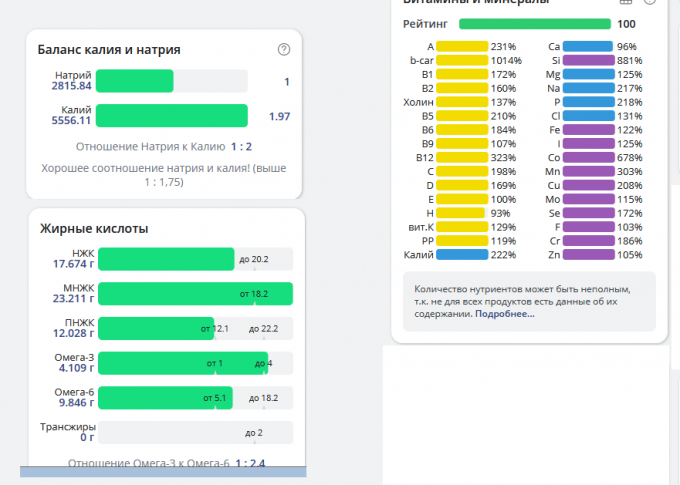Click the b-car percentage 1014%
Image resolution: width=680 pixels, height=485 pixels.
(x=506, y=61)
